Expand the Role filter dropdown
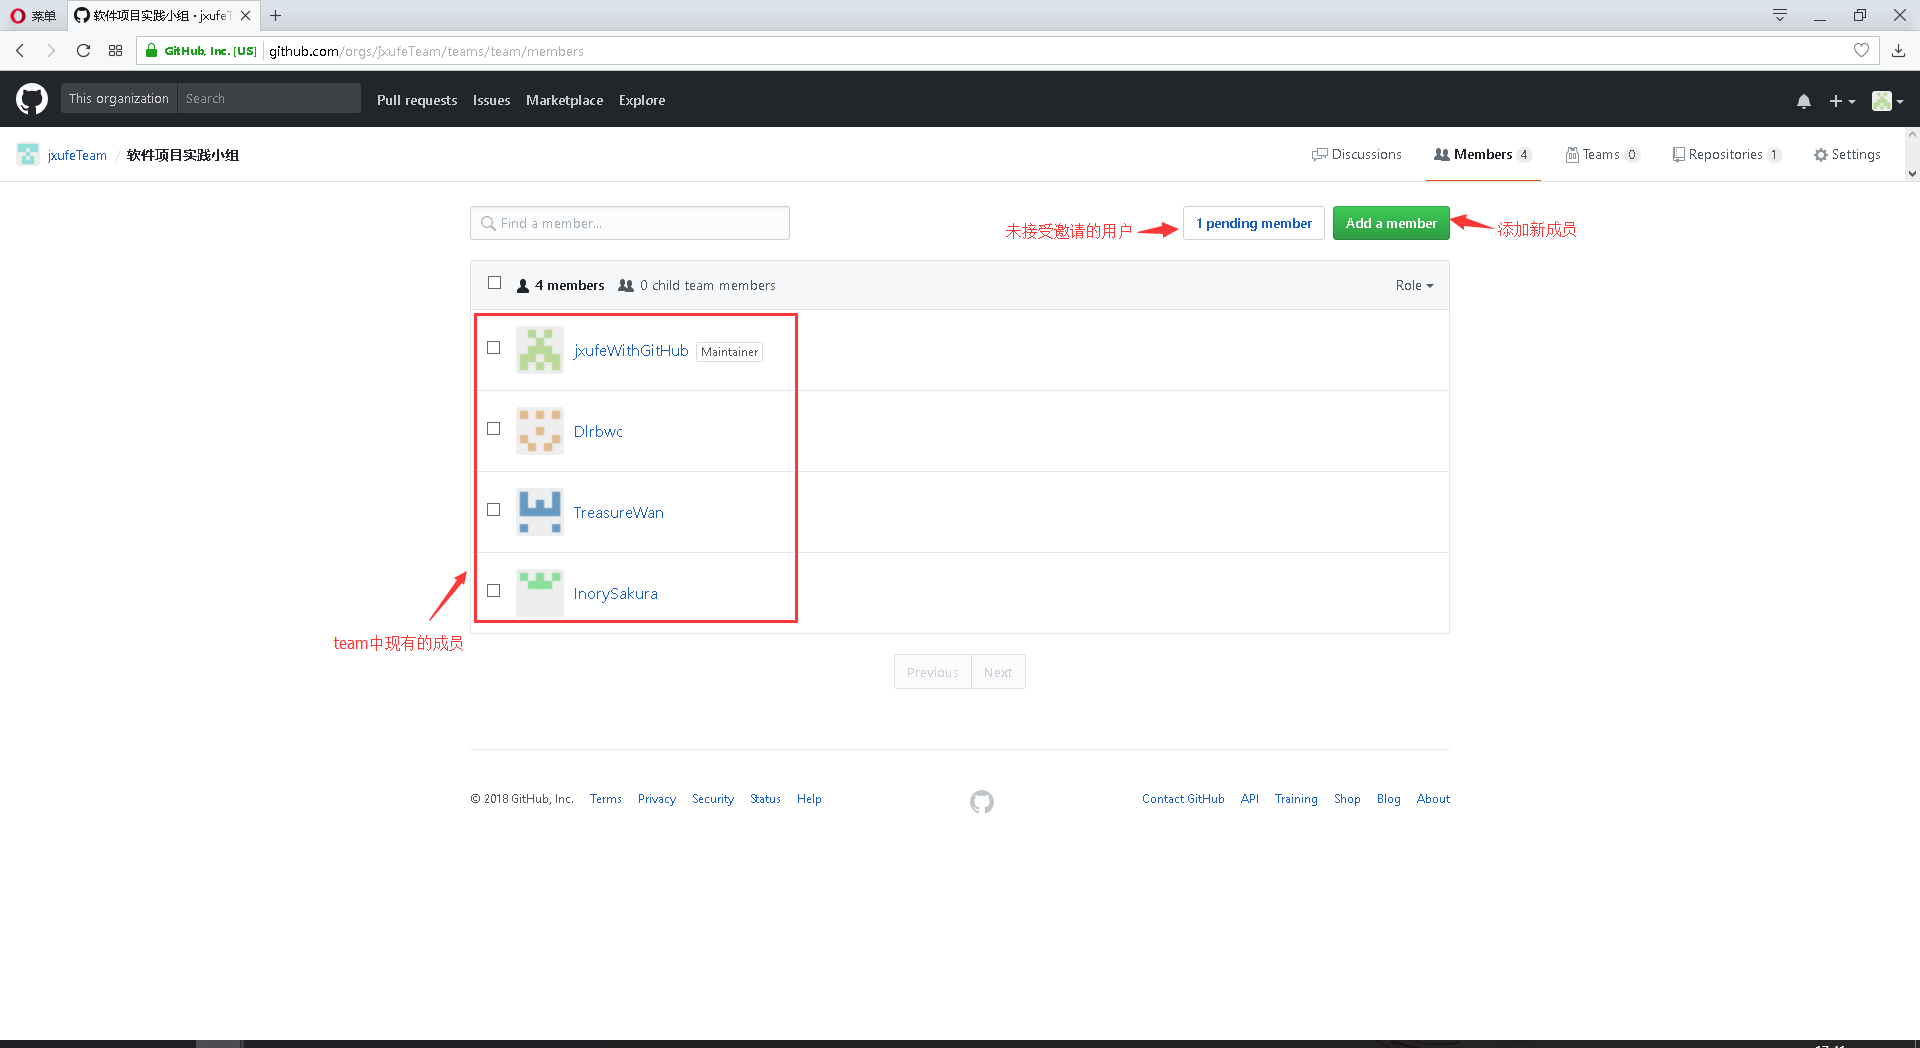The image size is (1920, 1048). pos(1414,285)
